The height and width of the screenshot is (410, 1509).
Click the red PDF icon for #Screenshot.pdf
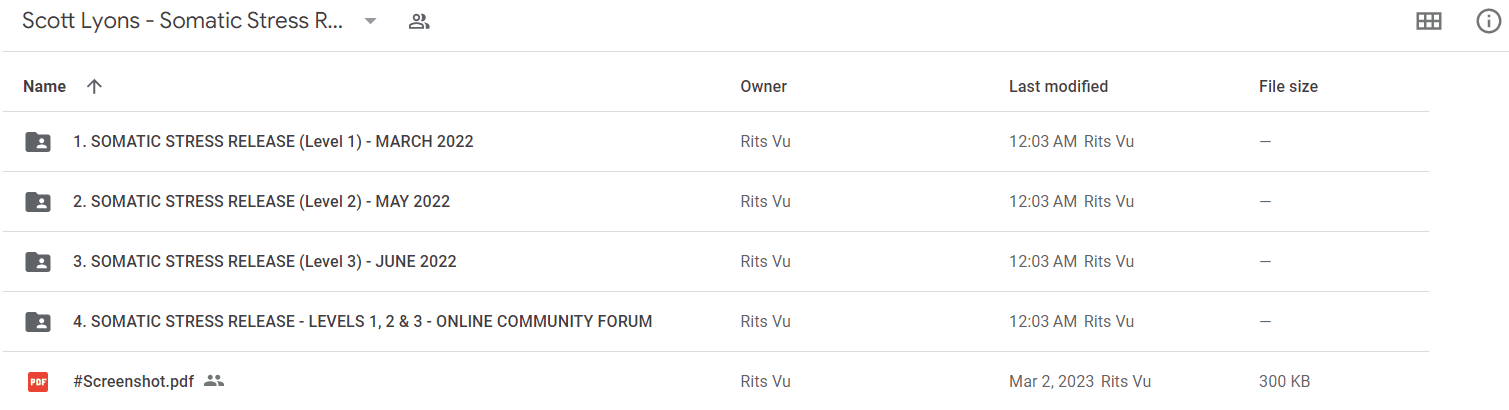38,381
